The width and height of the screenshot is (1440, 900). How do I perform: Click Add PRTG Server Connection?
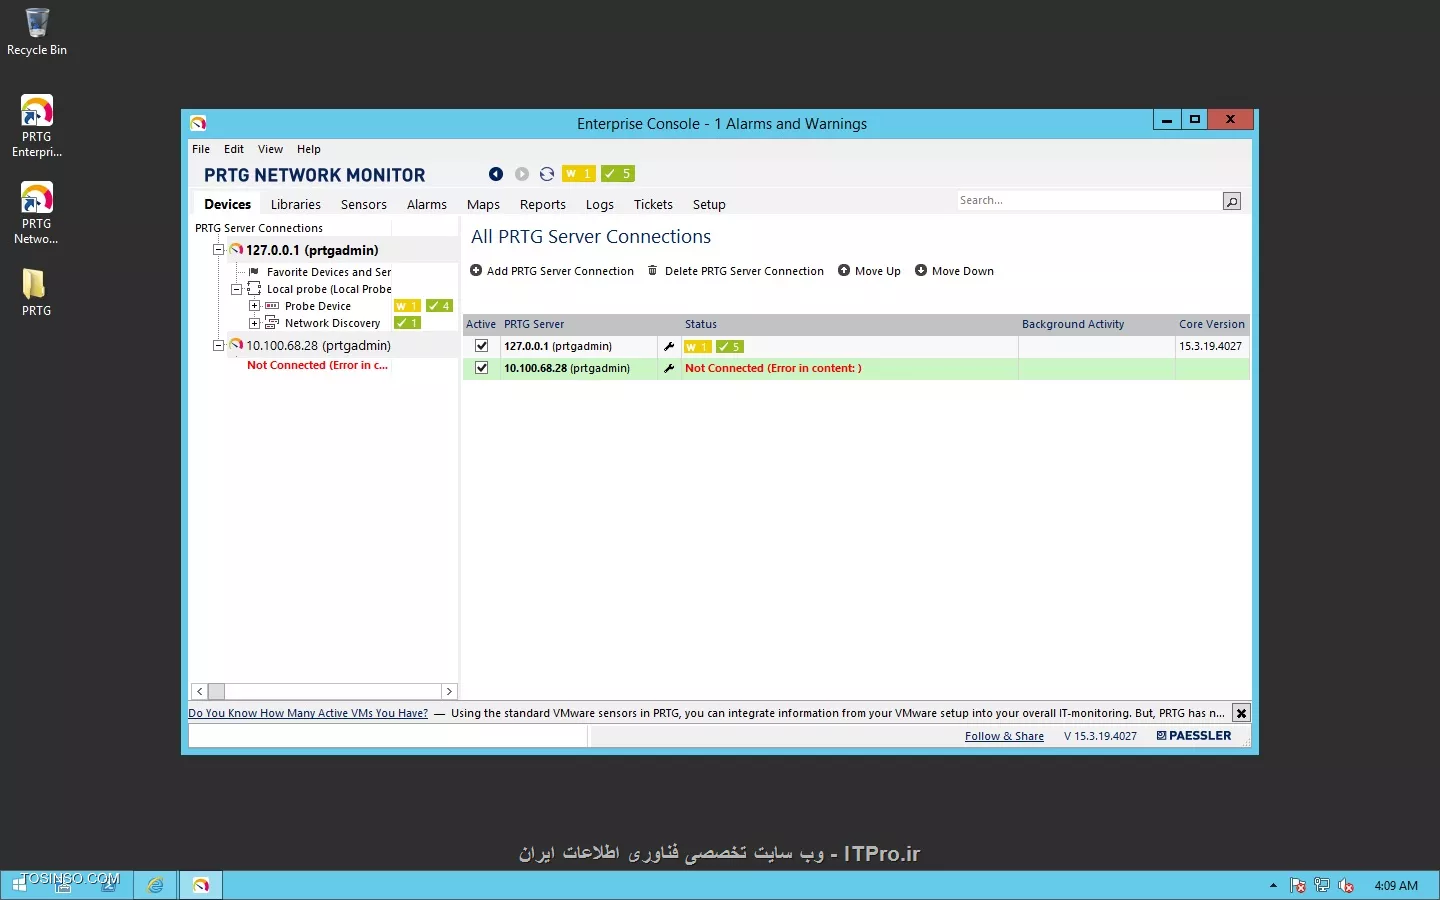(x=552, y=271)
